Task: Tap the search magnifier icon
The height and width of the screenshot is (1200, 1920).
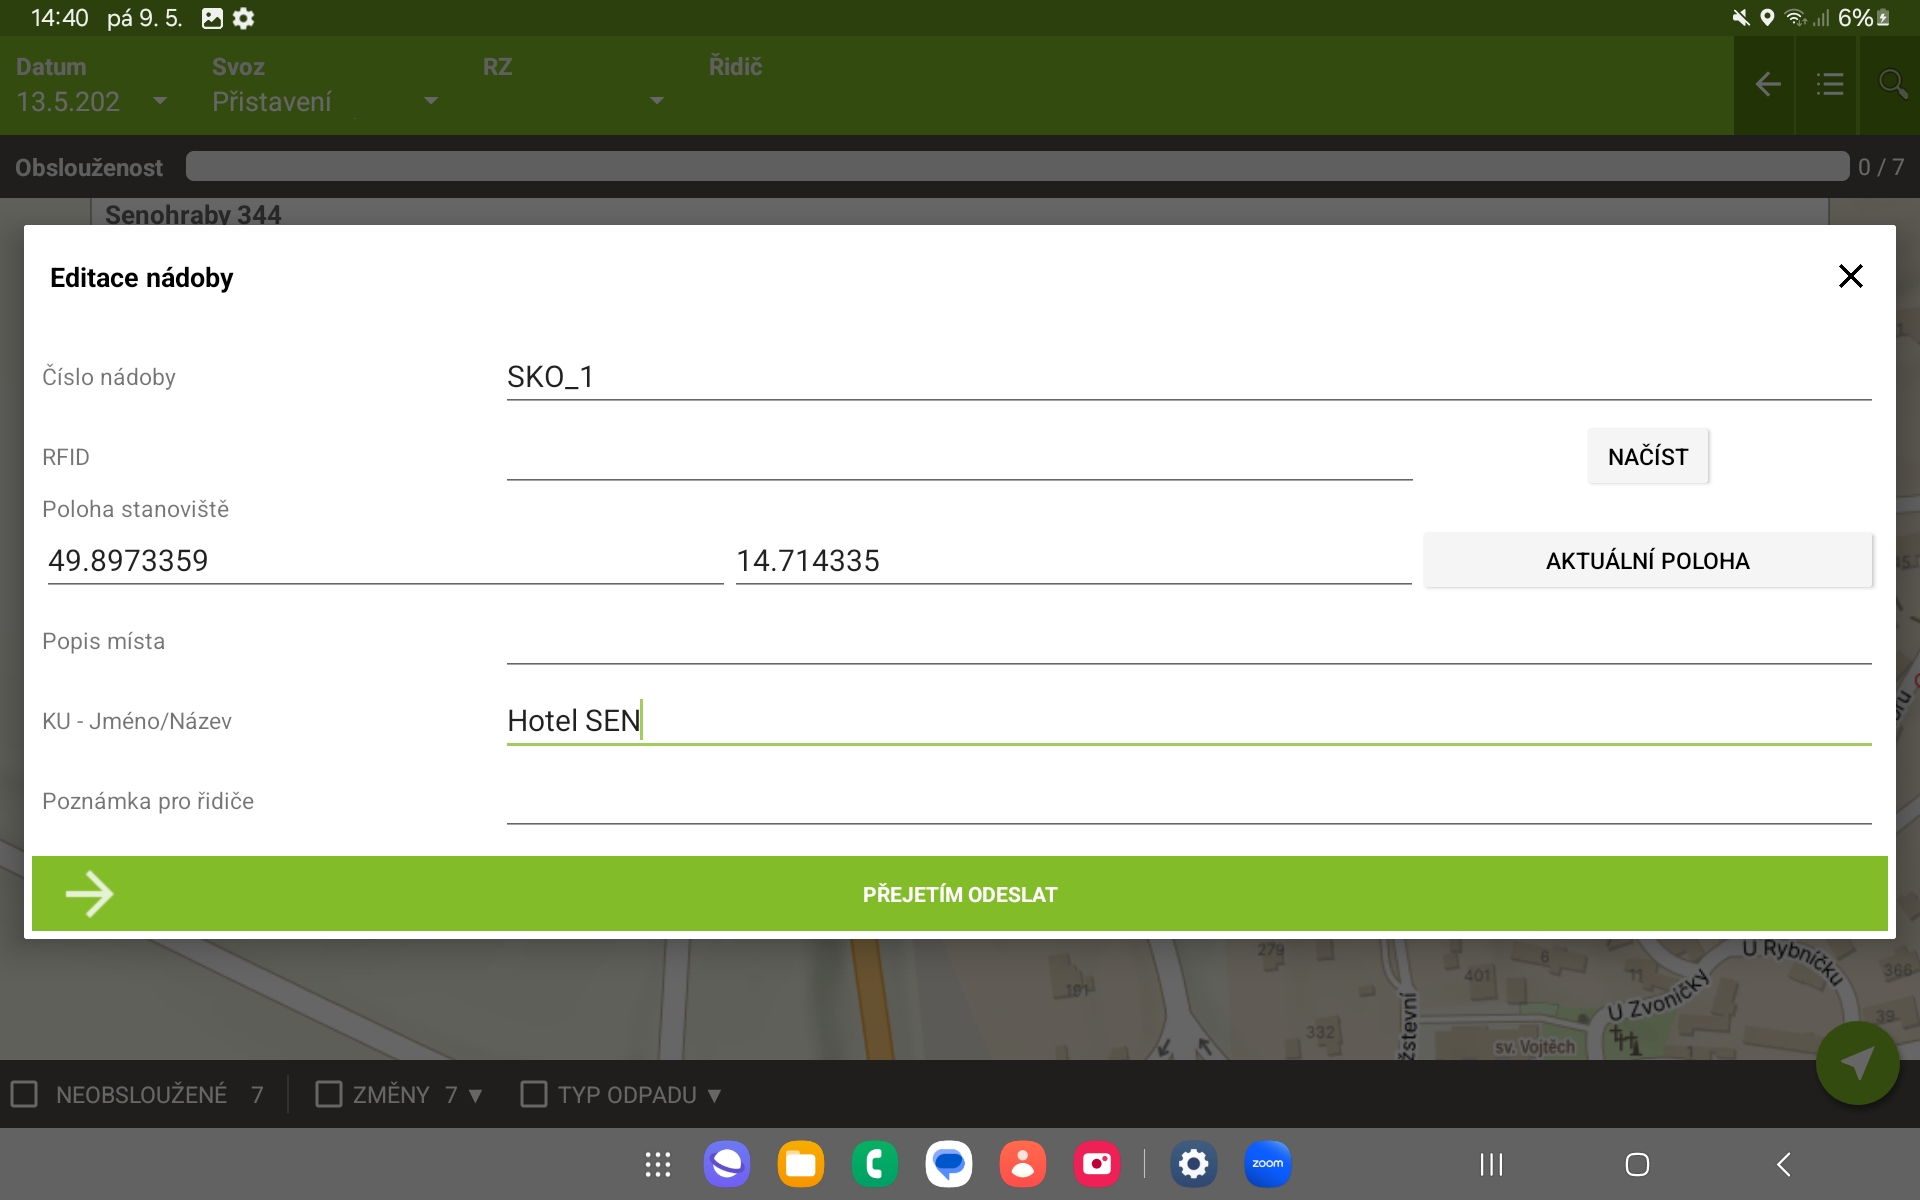Action: 1891,85
